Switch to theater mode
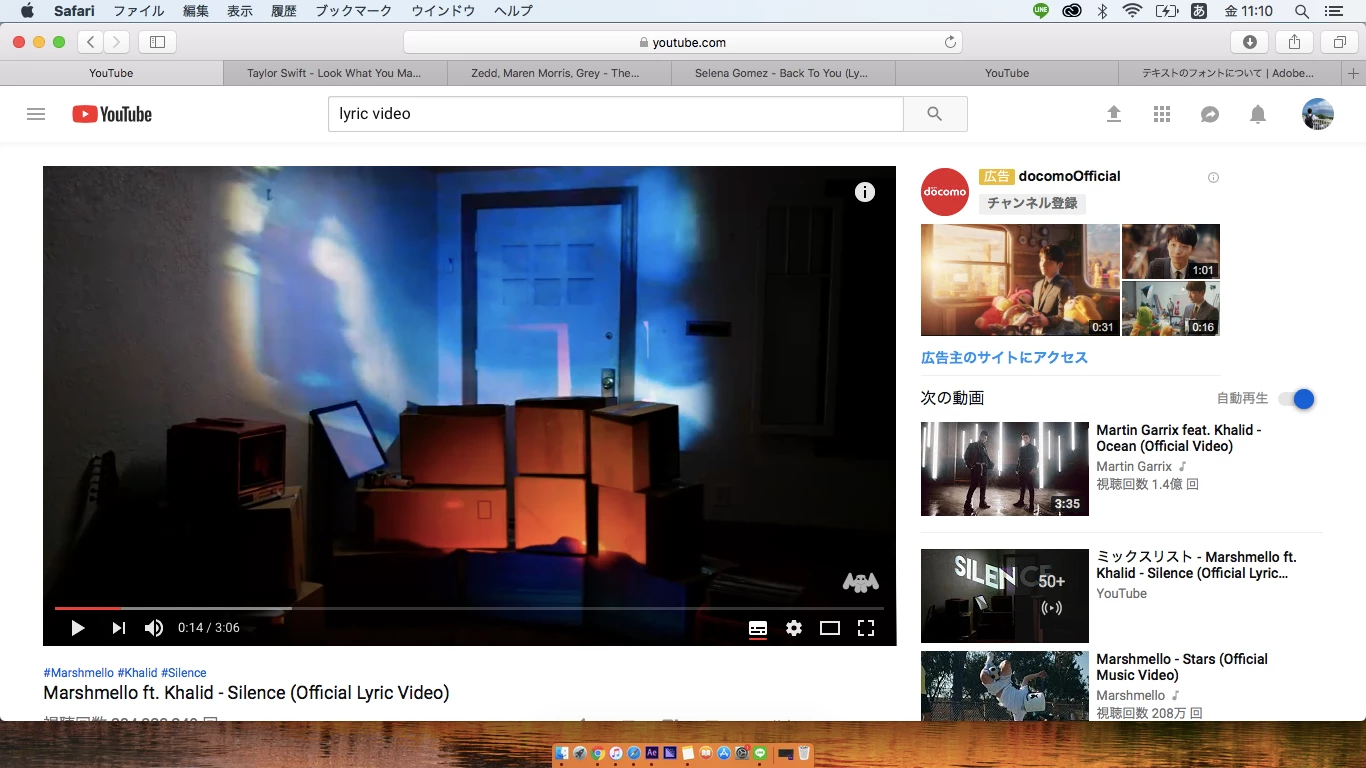Image resolution: width=1366 pixels, height=768 pixels. pyautogui.click(x=830, y=628)
